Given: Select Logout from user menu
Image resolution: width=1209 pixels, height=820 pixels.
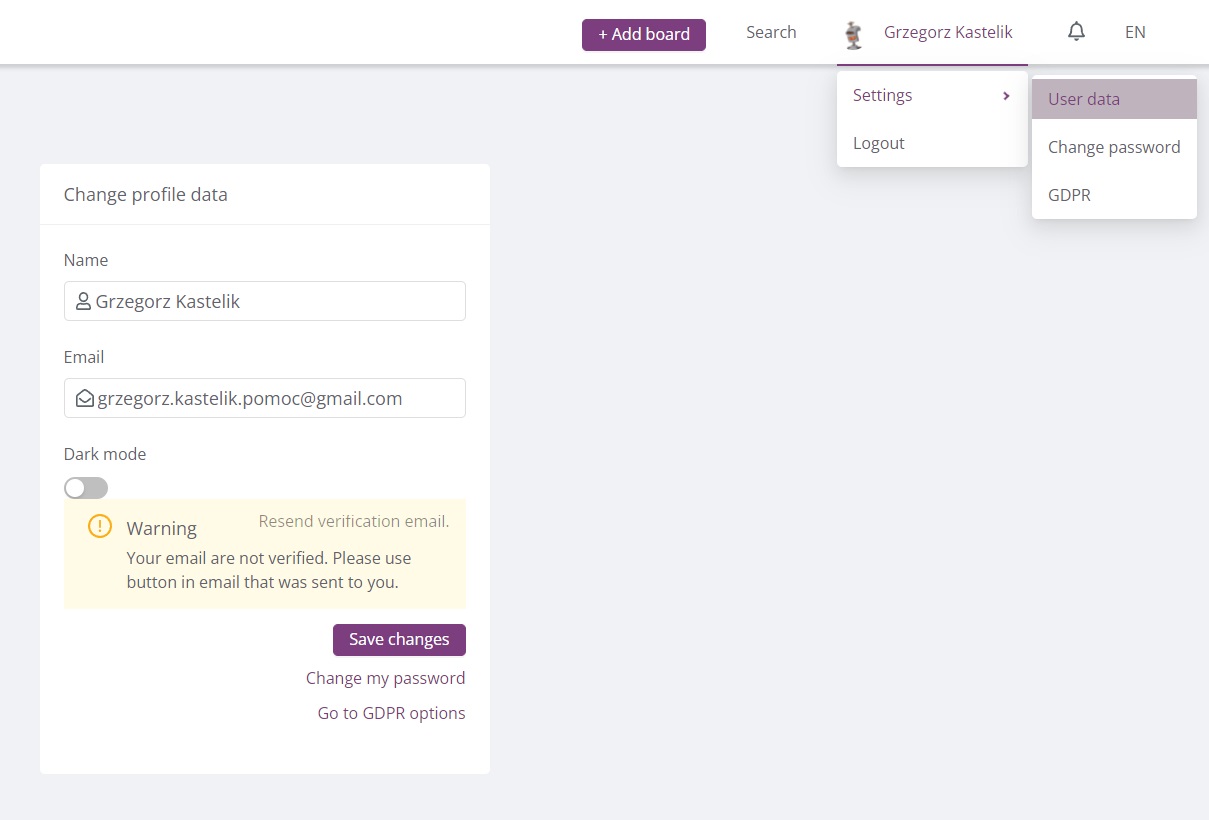Looking at the screenshot, I should [x=879, y=143].
